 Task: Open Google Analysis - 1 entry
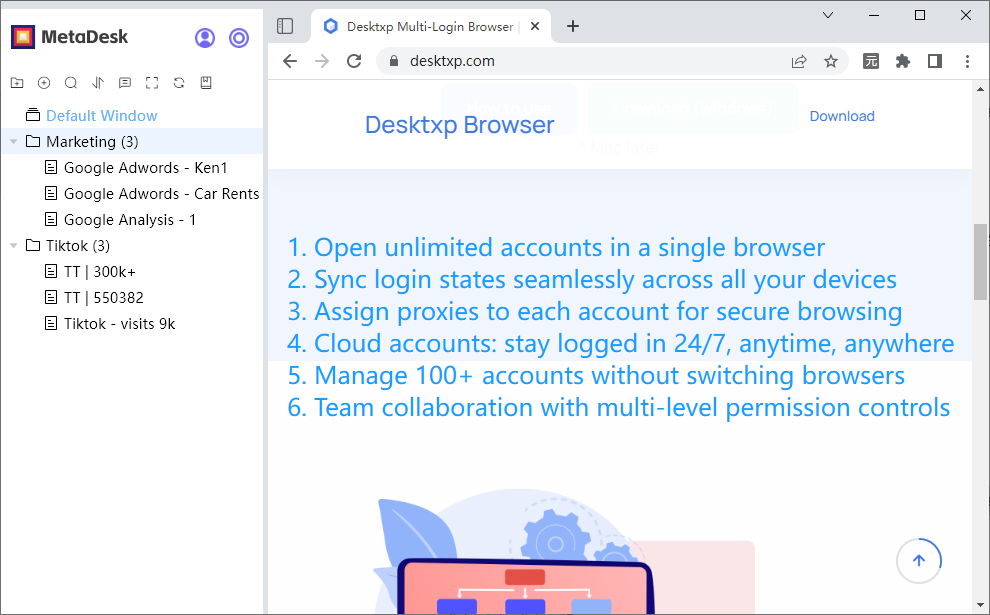(132, 220)
